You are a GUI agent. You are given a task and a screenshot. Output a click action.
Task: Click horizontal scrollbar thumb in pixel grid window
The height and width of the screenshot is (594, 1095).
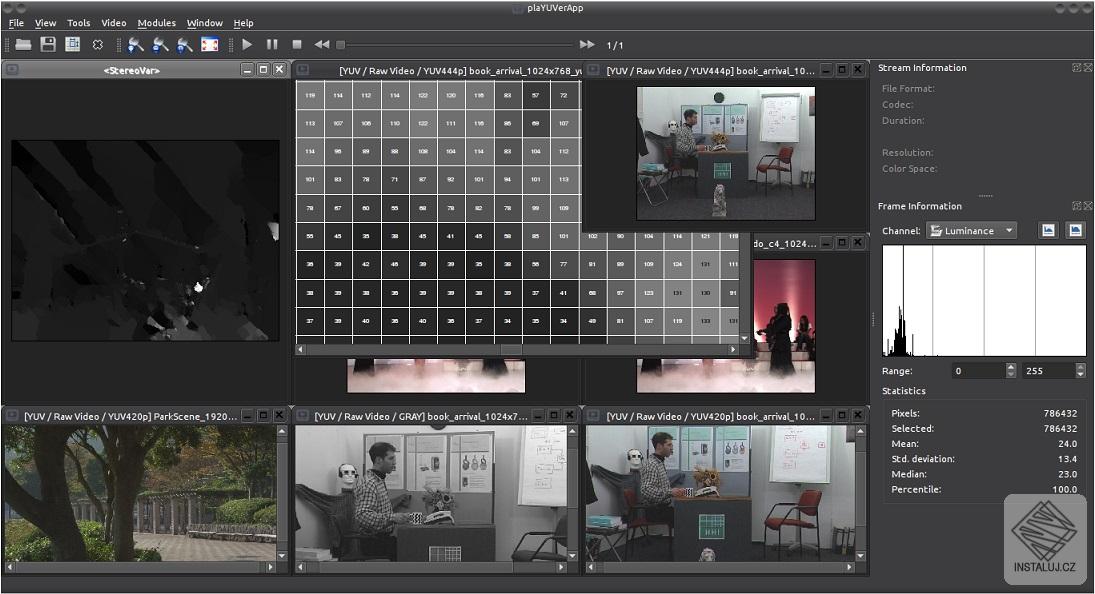coord(511,349)
